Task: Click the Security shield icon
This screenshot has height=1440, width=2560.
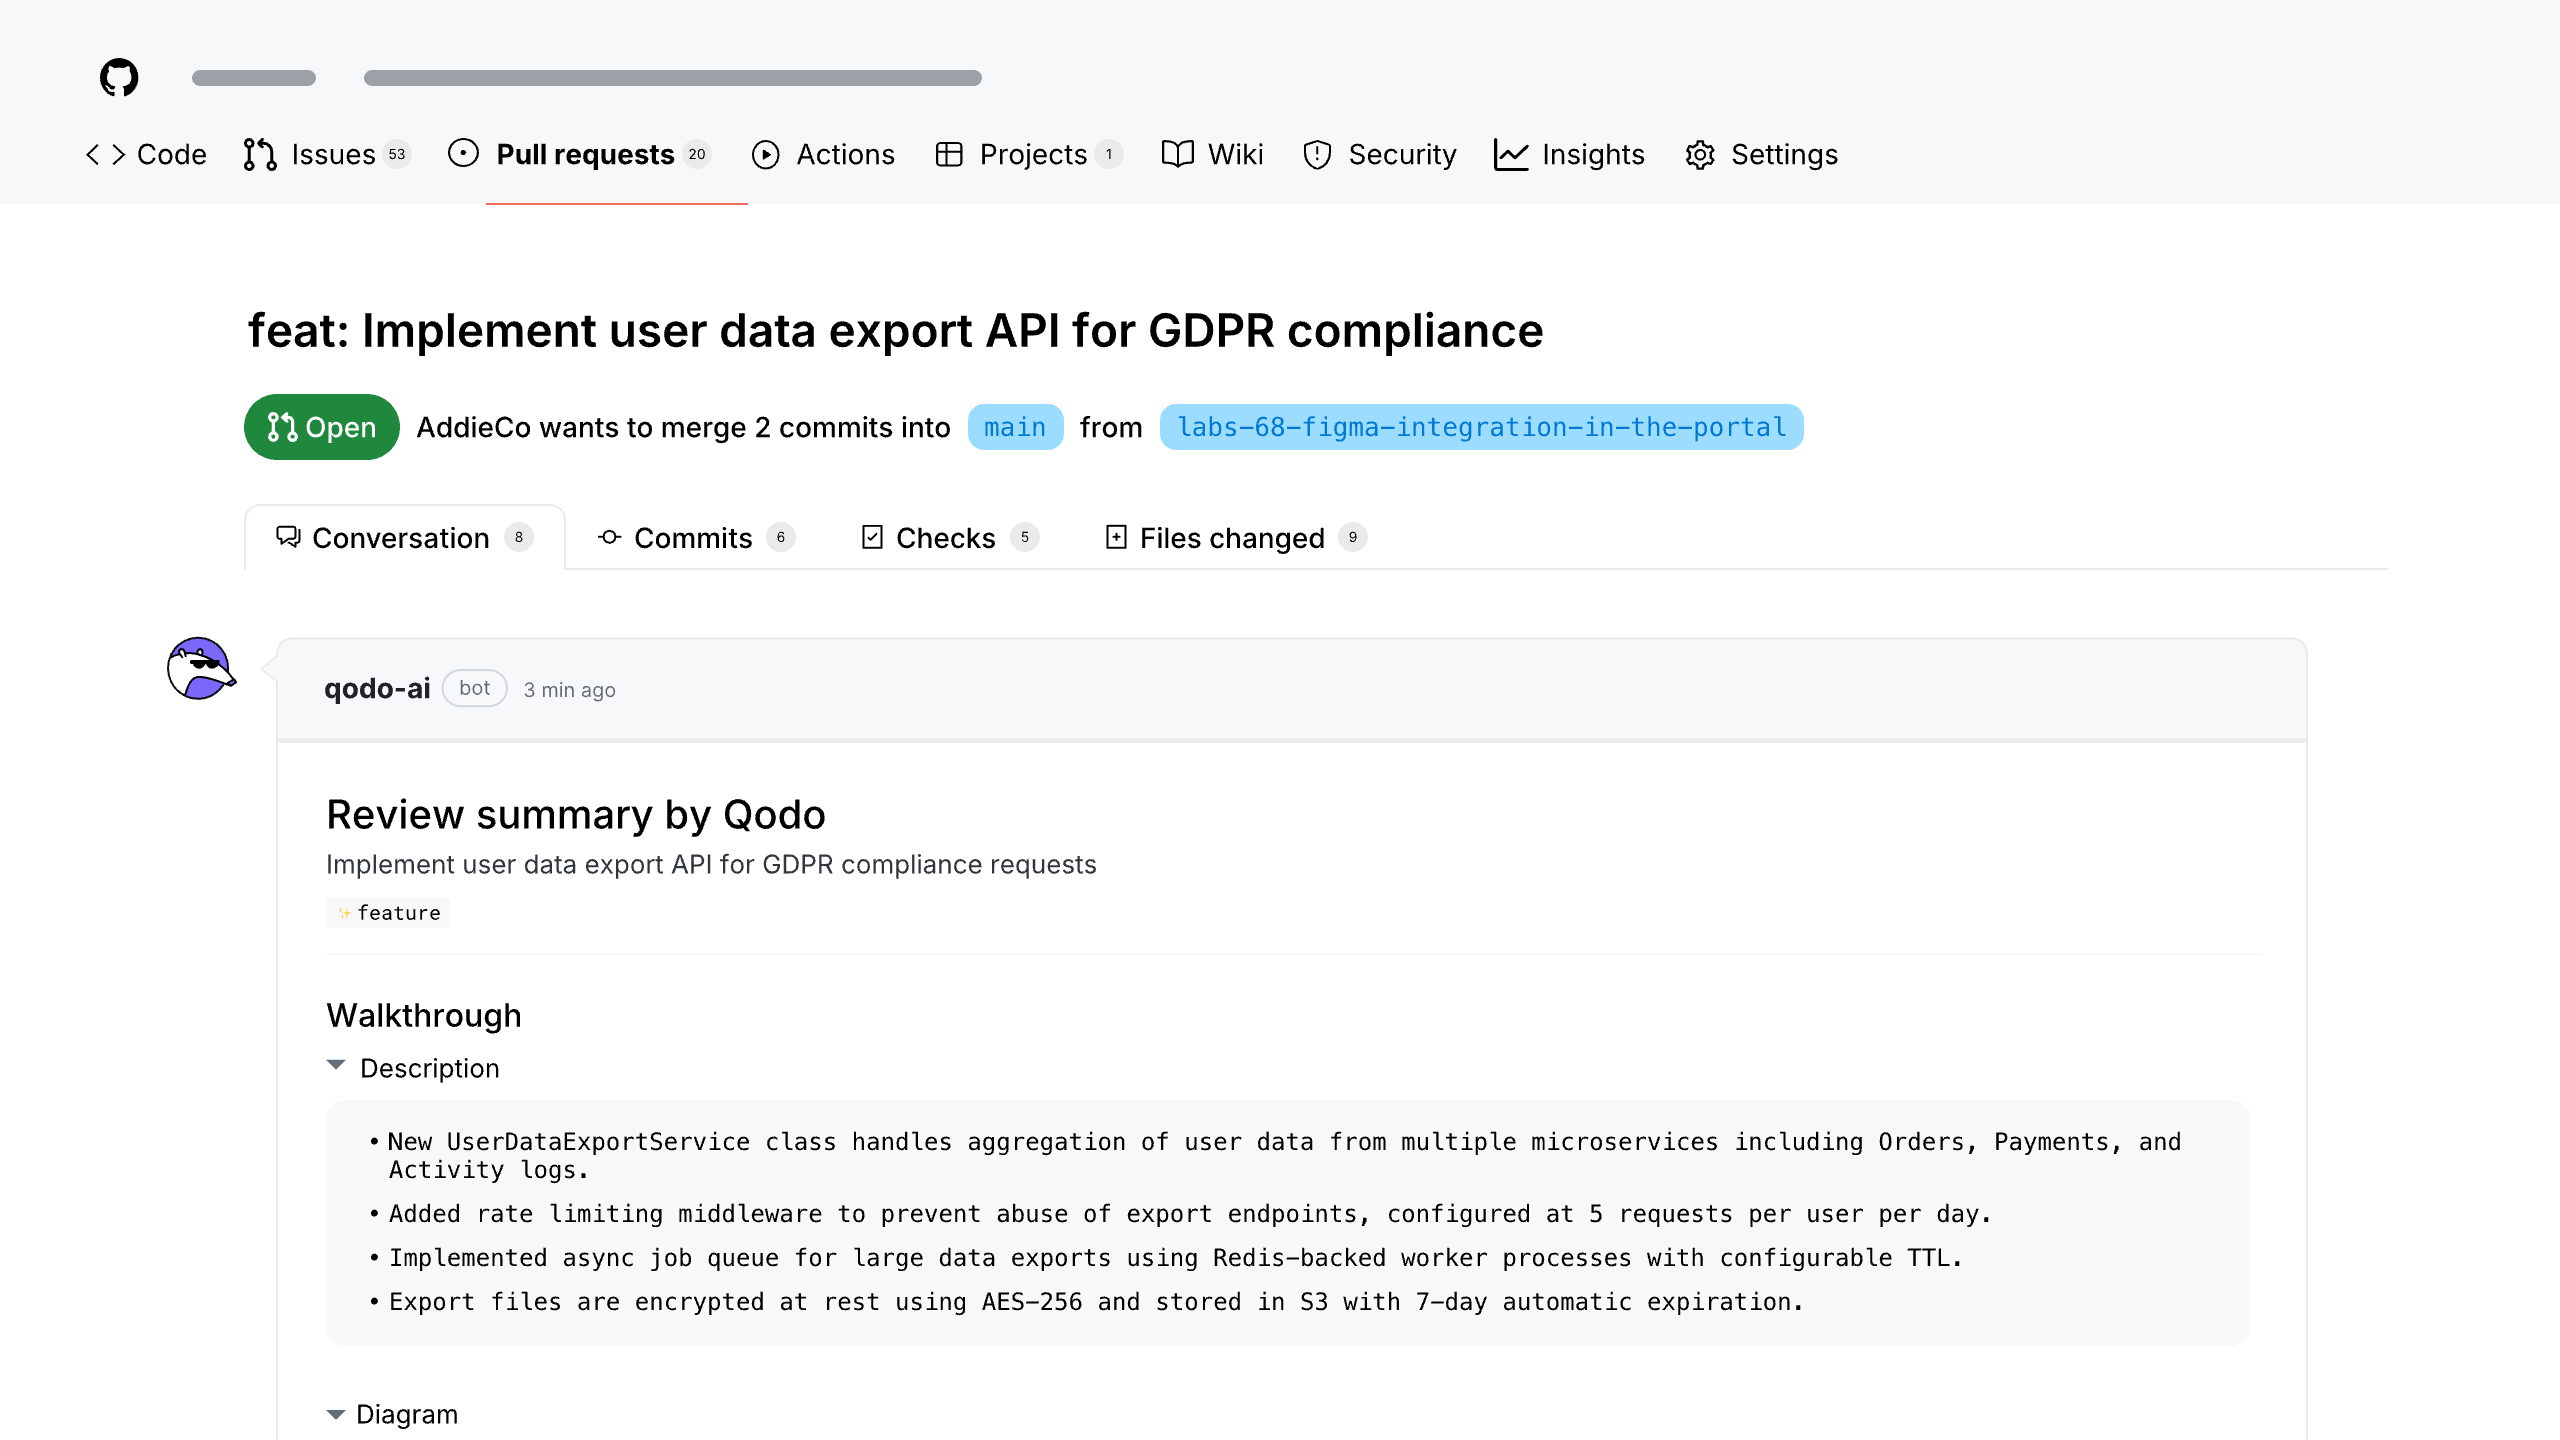Action: click(x=1317, y=154)
